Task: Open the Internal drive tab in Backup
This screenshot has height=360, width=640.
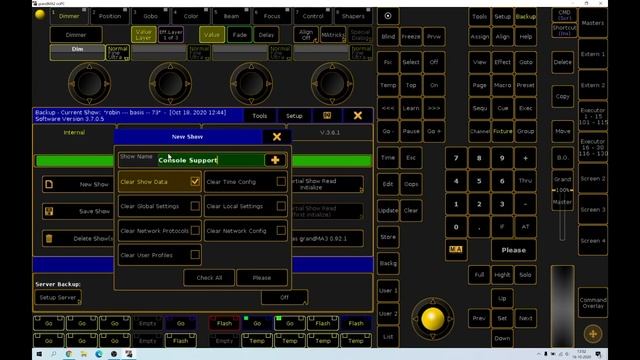Action: 74,133
